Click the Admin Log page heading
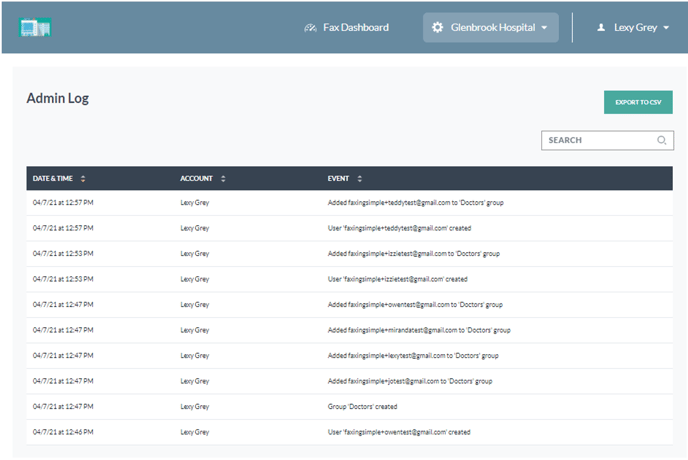The image size is (688, 460). click(58, 98)
